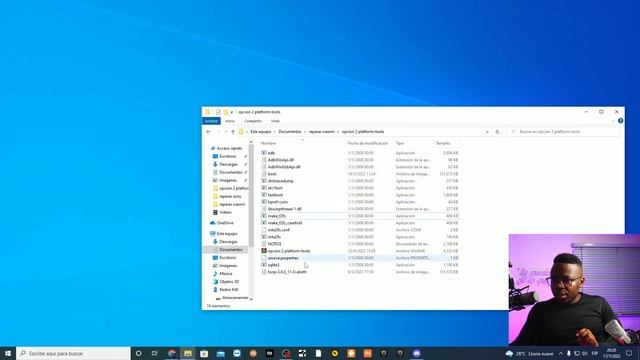640x360 pixels.
Task: Select the opcion 2 platform-tools WinRAR archive
Action: pos(289,251)
